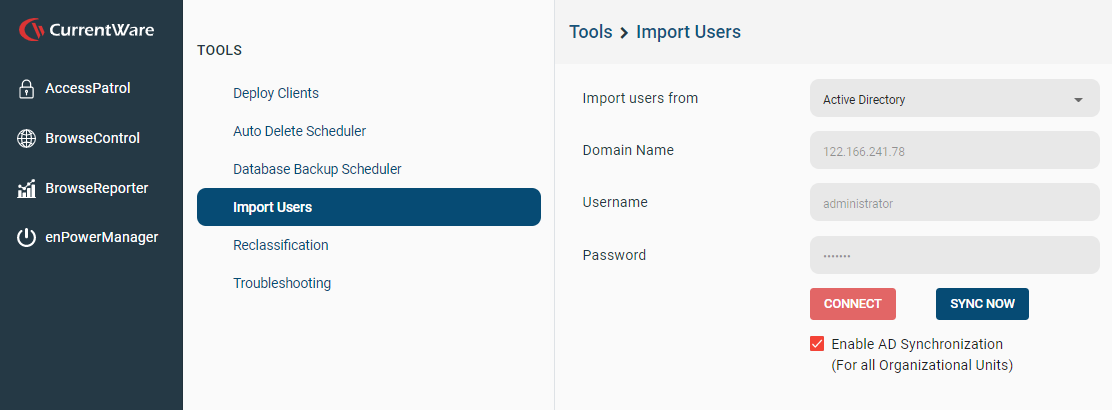Open Reclassification tool

click(x=281, y=245)
